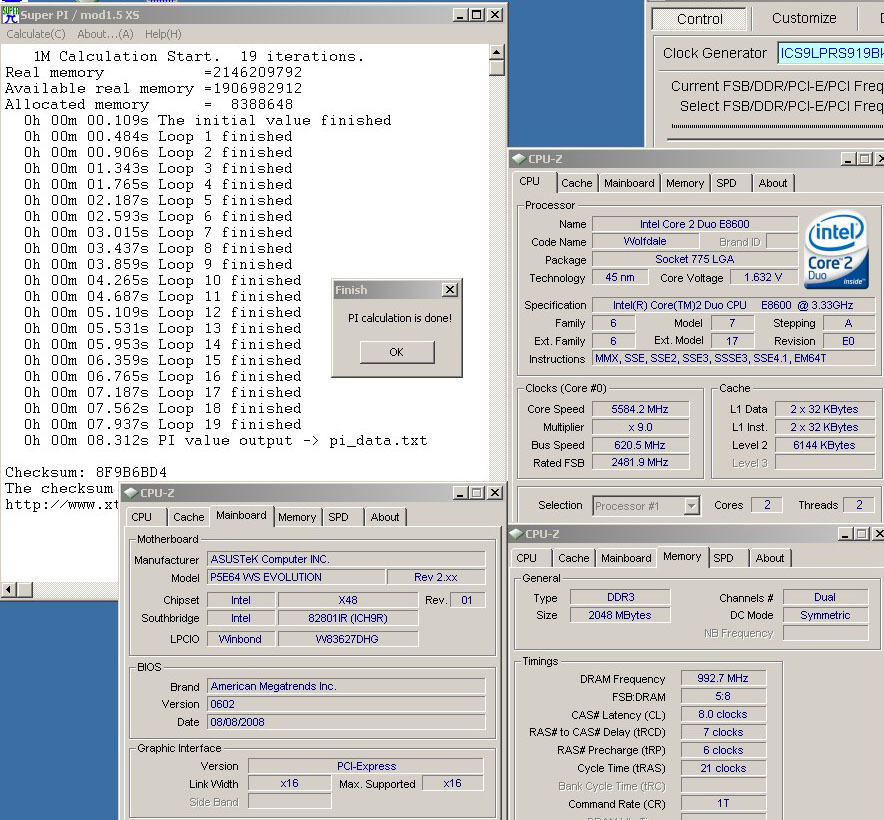Switch to the Customize tab in the clock generator tool
This screenshot has width=884, height=820.
(804, 18)
